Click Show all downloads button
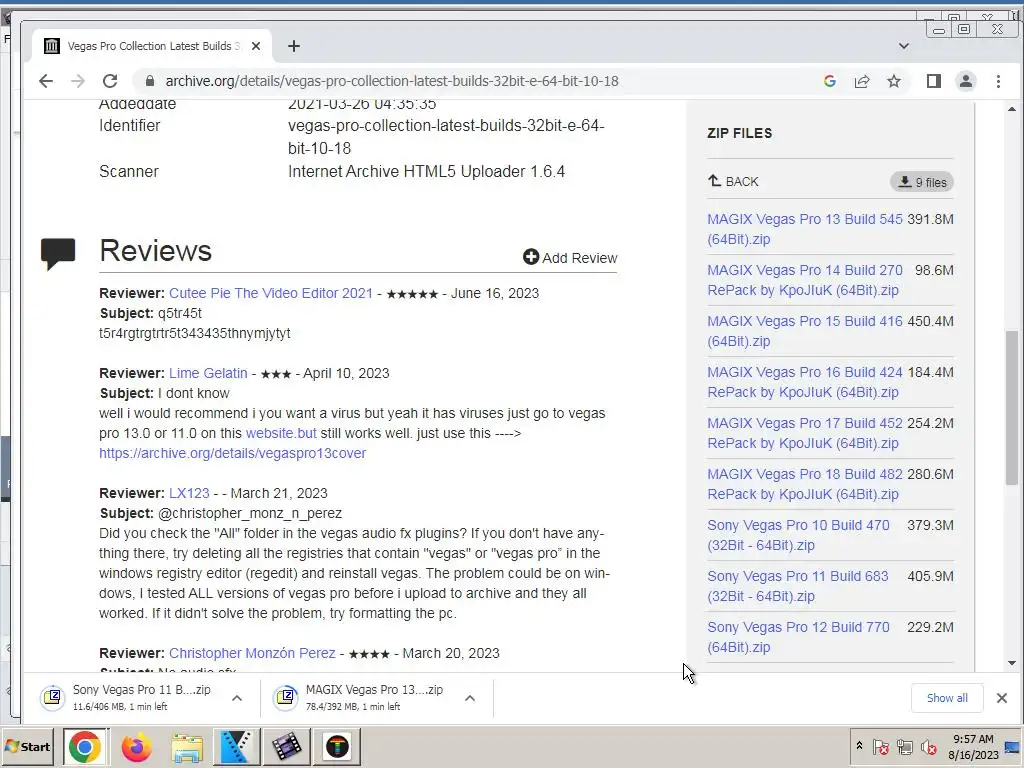Screen dimensions: 1024x768 (947, 698)
